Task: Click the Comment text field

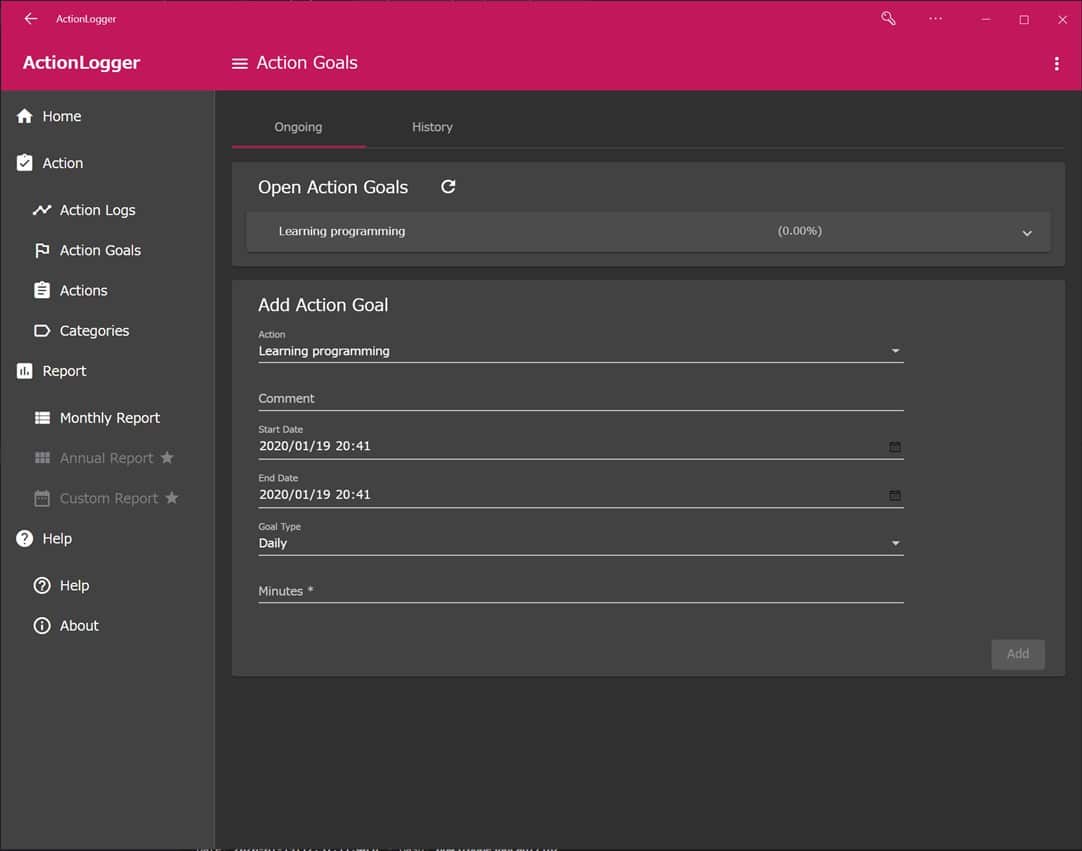Action: pos(580,398)
